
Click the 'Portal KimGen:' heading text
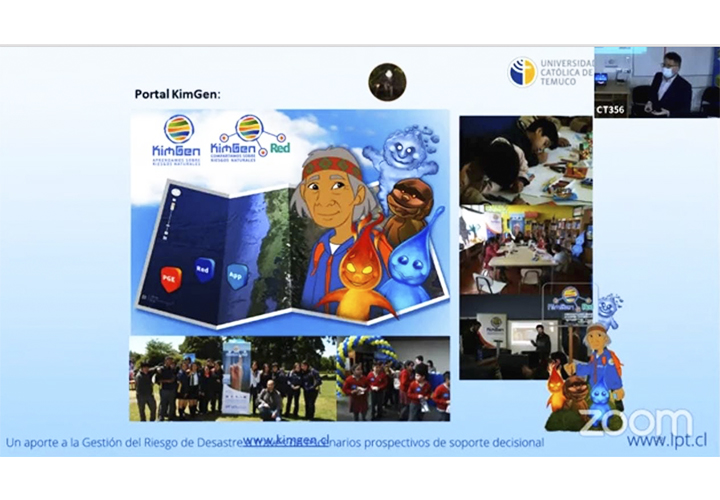[x=178, y=94]
